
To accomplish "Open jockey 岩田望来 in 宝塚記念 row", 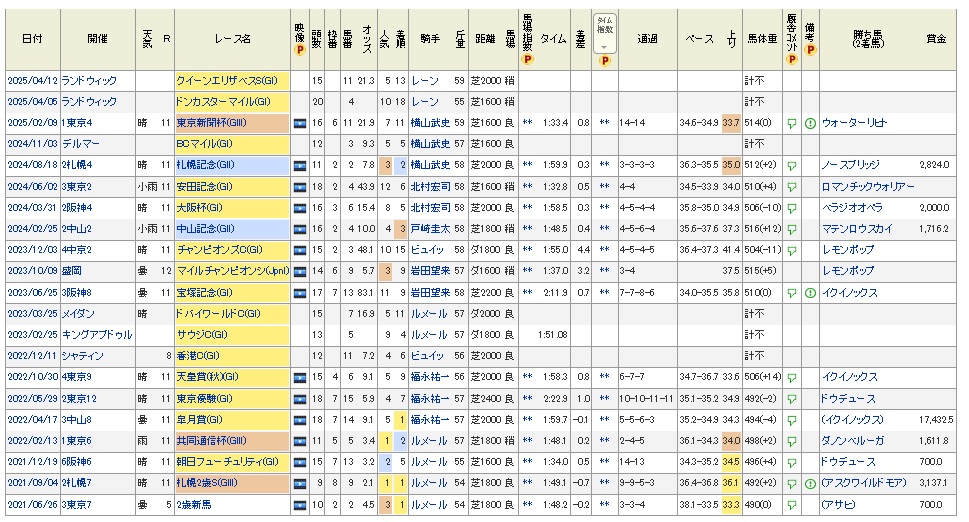I will click(431, 293).
